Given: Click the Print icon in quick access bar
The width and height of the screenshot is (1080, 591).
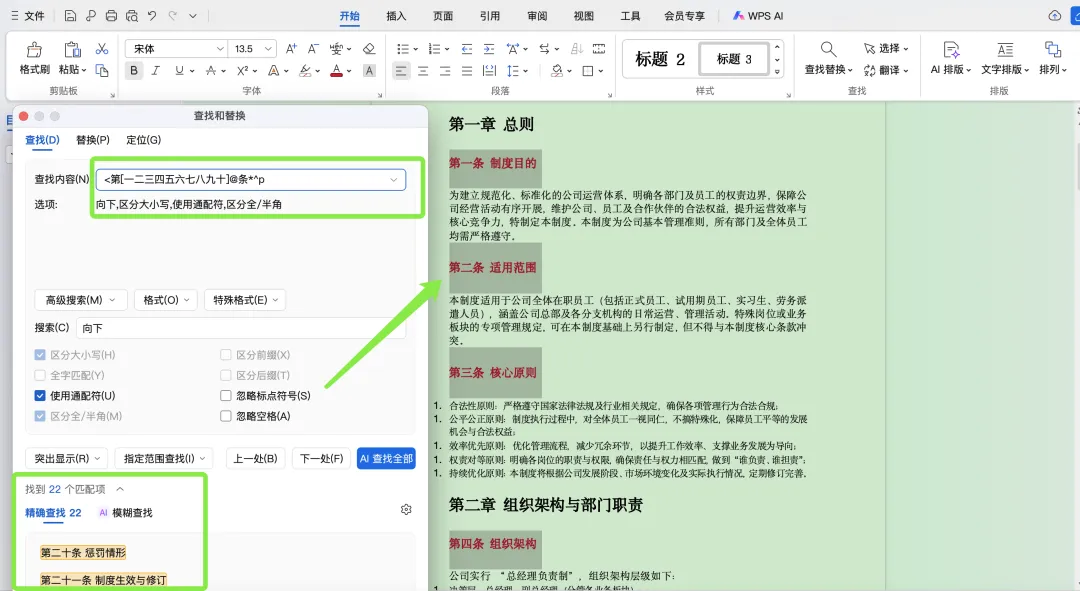Looking at the screenshot, I should click(x=111, y=15).
